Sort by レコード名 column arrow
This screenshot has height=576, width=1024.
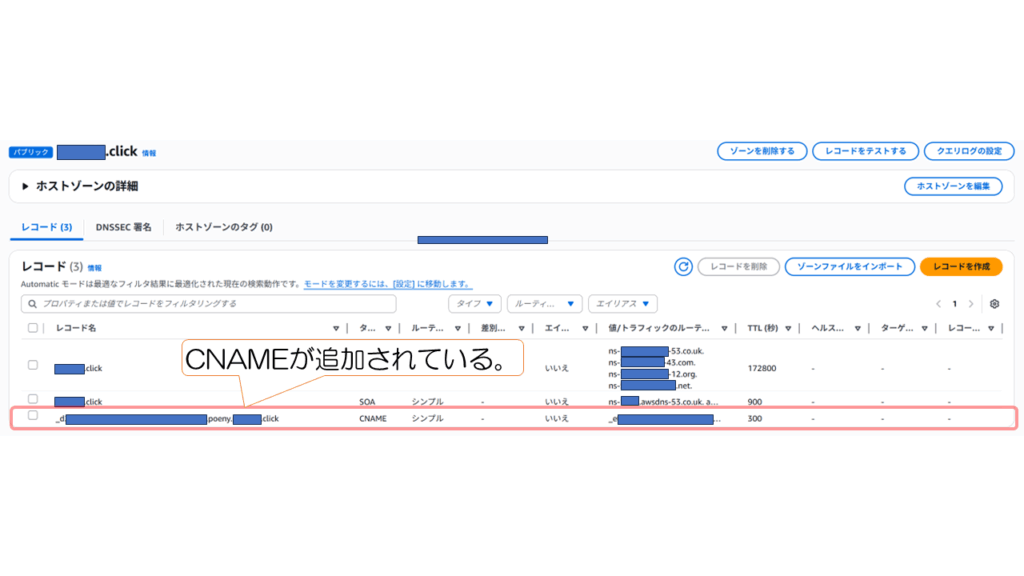pyautogui.click(x=336, y=328)
